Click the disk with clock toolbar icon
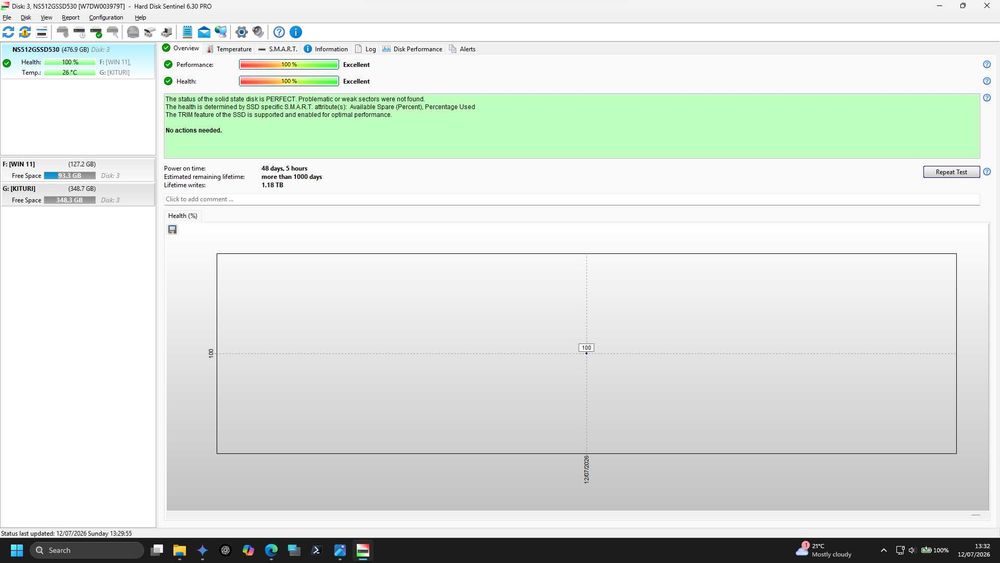The height and width of the screenshot is (563, 1000). (79, 32)
